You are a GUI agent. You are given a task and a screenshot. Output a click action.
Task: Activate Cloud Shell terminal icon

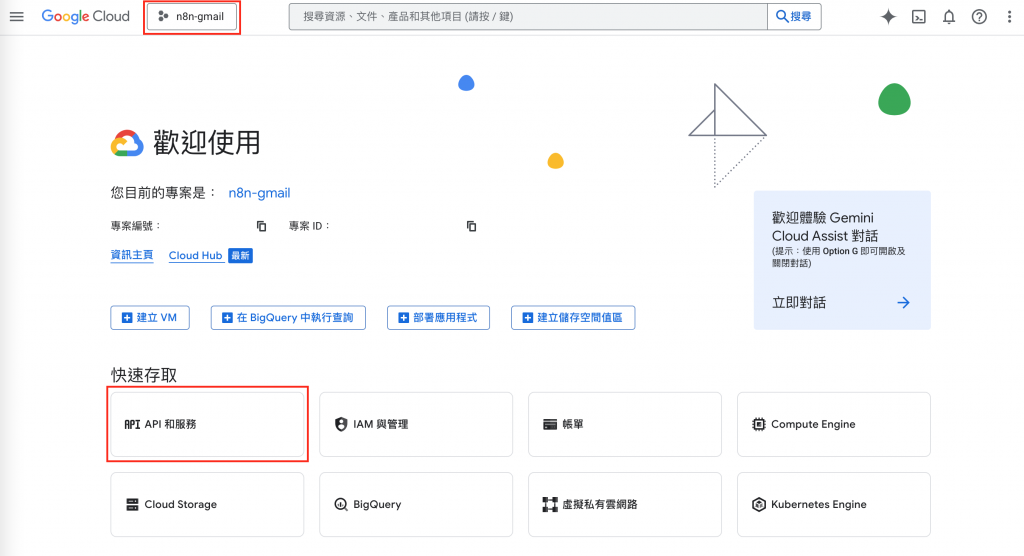[919, 17]
